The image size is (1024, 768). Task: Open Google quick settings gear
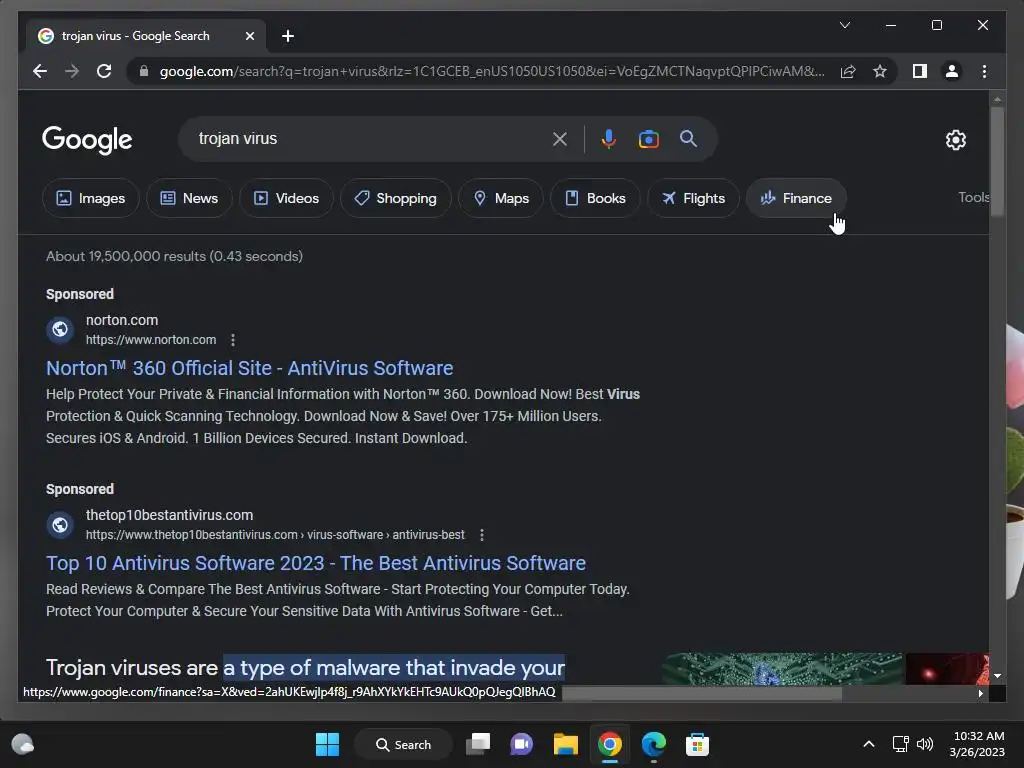pos(955,140)
